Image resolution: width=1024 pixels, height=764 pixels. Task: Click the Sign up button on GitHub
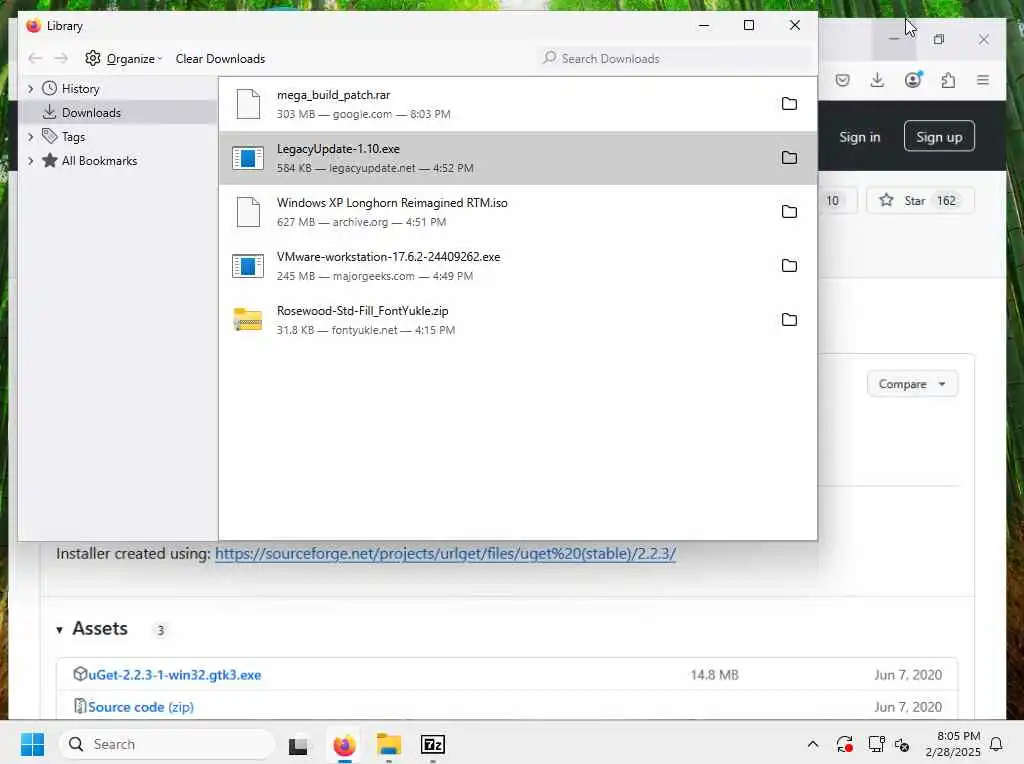(939, 136)
